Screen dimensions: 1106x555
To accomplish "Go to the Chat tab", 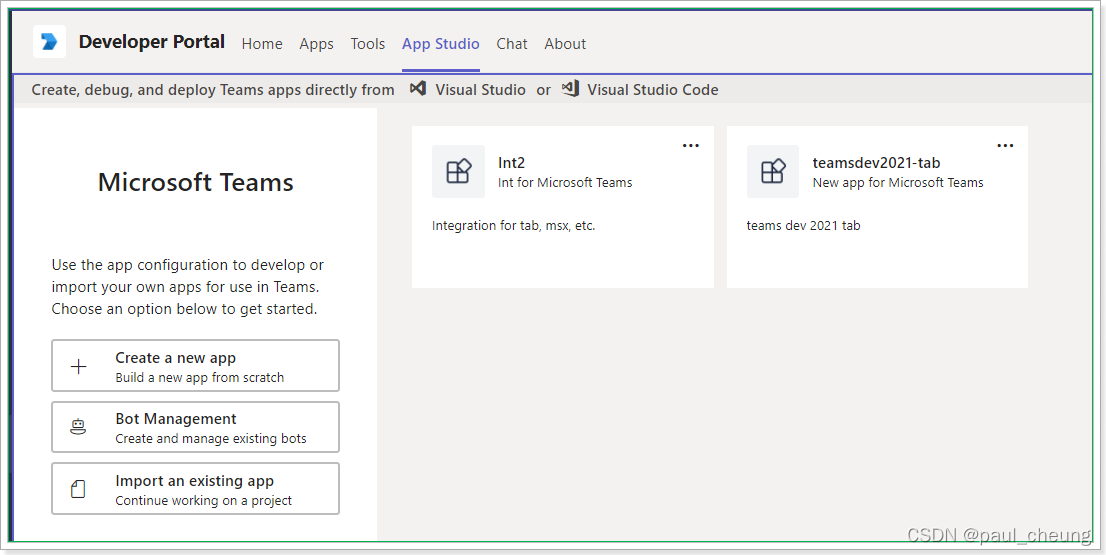I will pos(511,44).
